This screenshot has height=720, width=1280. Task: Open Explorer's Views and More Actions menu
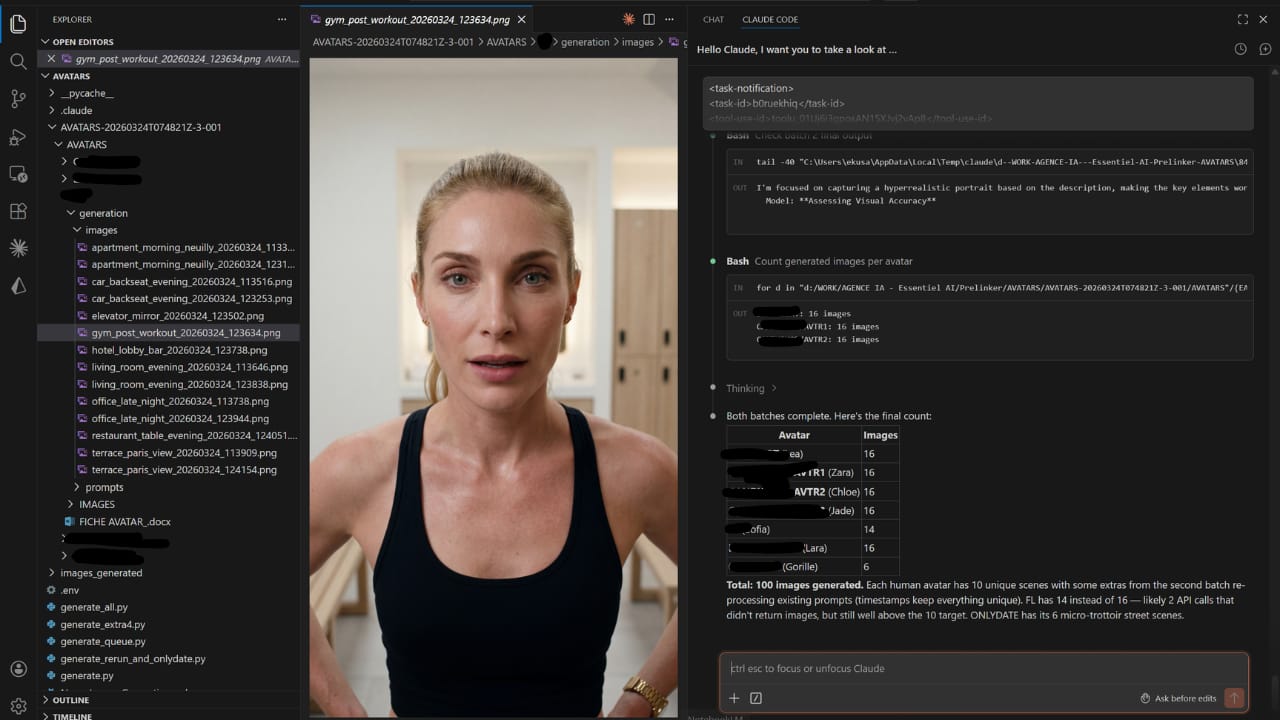pyautogui.click(x=284, y=19)
